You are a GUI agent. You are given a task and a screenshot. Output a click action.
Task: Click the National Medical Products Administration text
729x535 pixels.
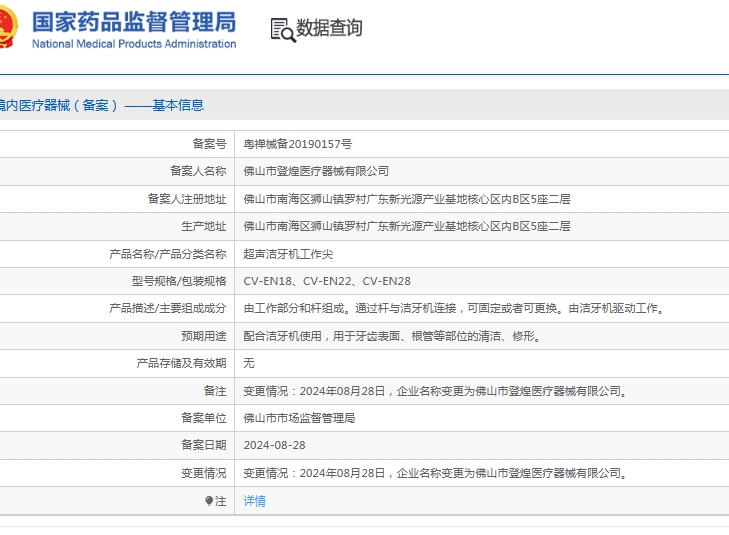pyautogui.click(x=134, y=44)
